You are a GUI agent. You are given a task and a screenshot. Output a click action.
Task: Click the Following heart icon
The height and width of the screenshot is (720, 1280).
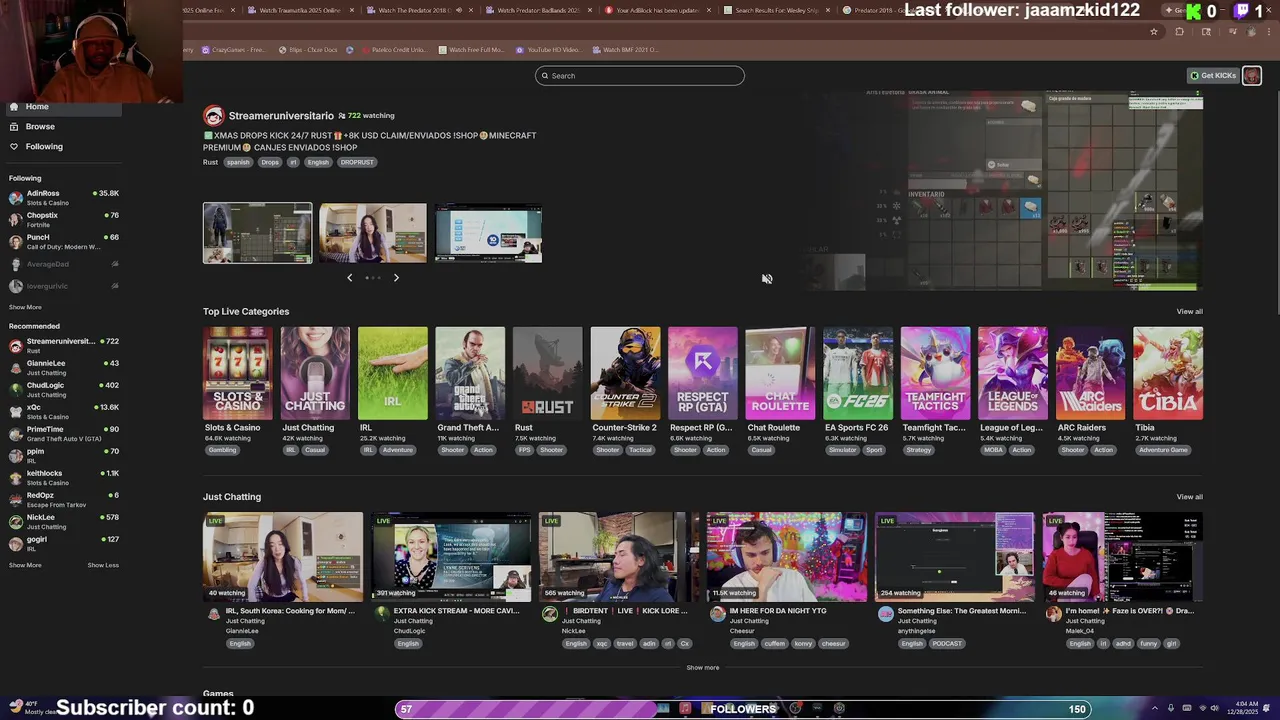[x=14, y=146]
